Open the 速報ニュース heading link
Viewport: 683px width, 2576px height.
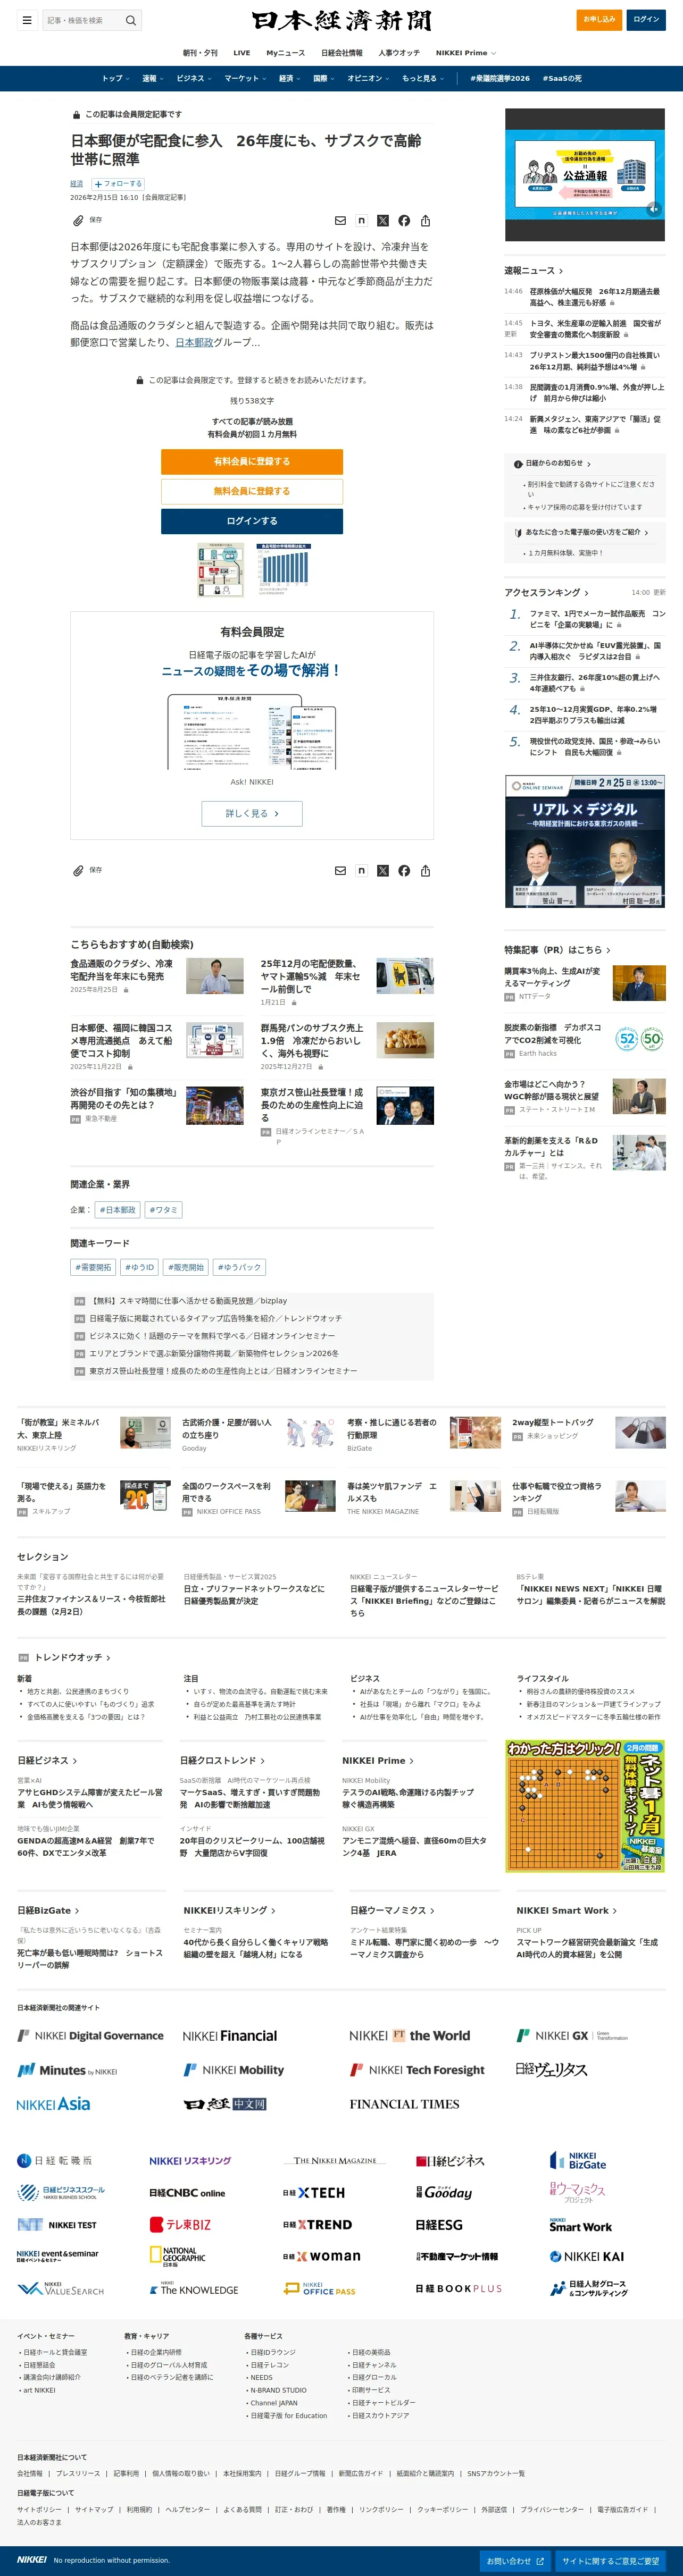pyautogui.click(x=534, y=271)
